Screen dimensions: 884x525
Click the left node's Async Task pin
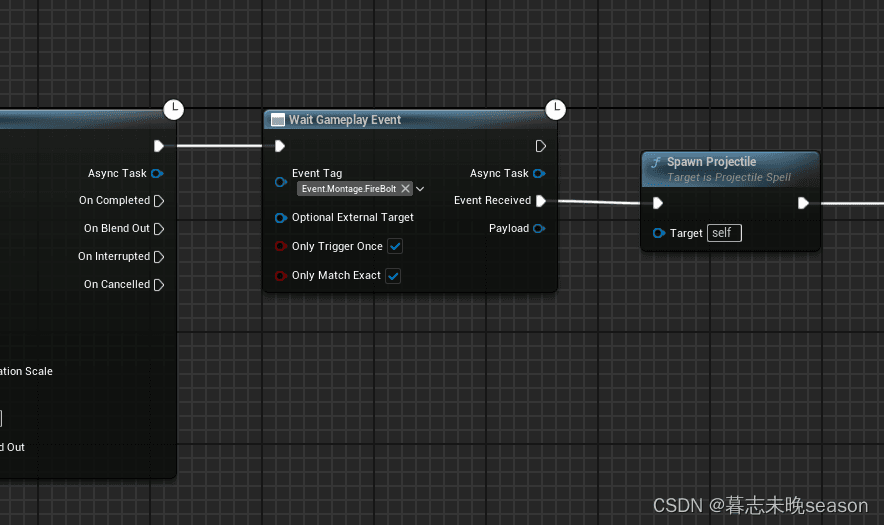pos(157,173)
